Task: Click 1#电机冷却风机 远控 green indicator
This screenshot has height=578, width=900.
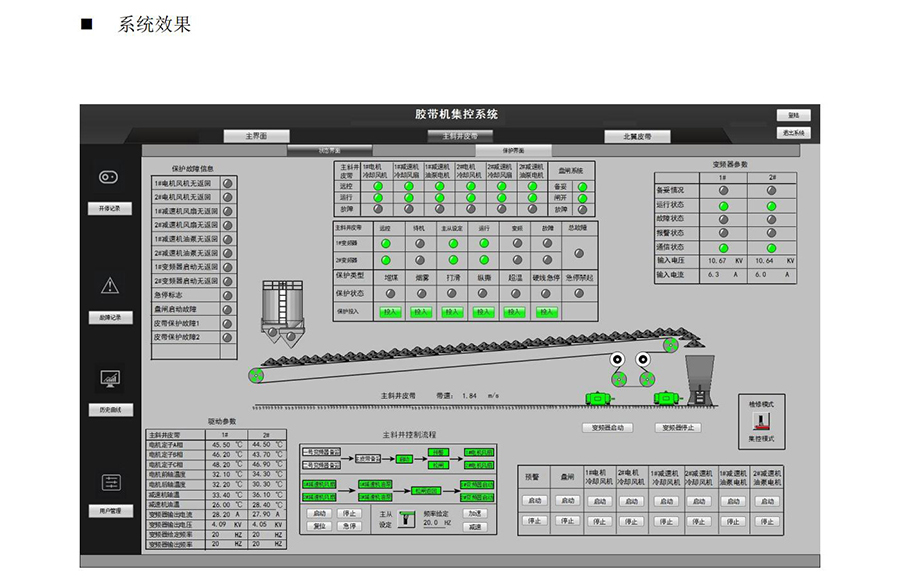Action: (x=378, y=187)
